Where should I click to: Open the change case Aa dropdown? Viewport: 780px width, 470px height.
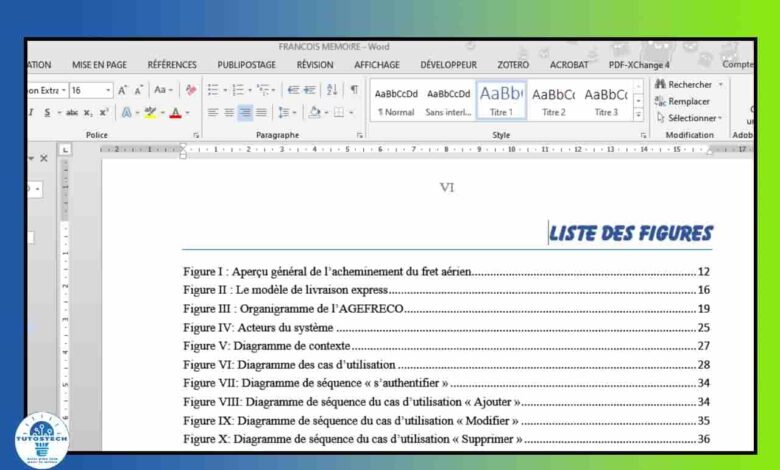[163, 90]
